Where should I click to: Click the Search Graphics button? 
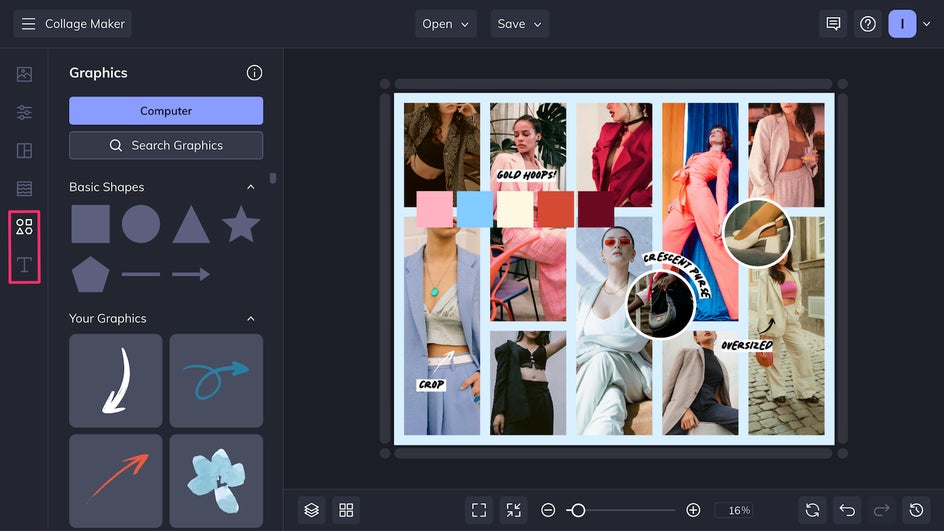[166, 145]
